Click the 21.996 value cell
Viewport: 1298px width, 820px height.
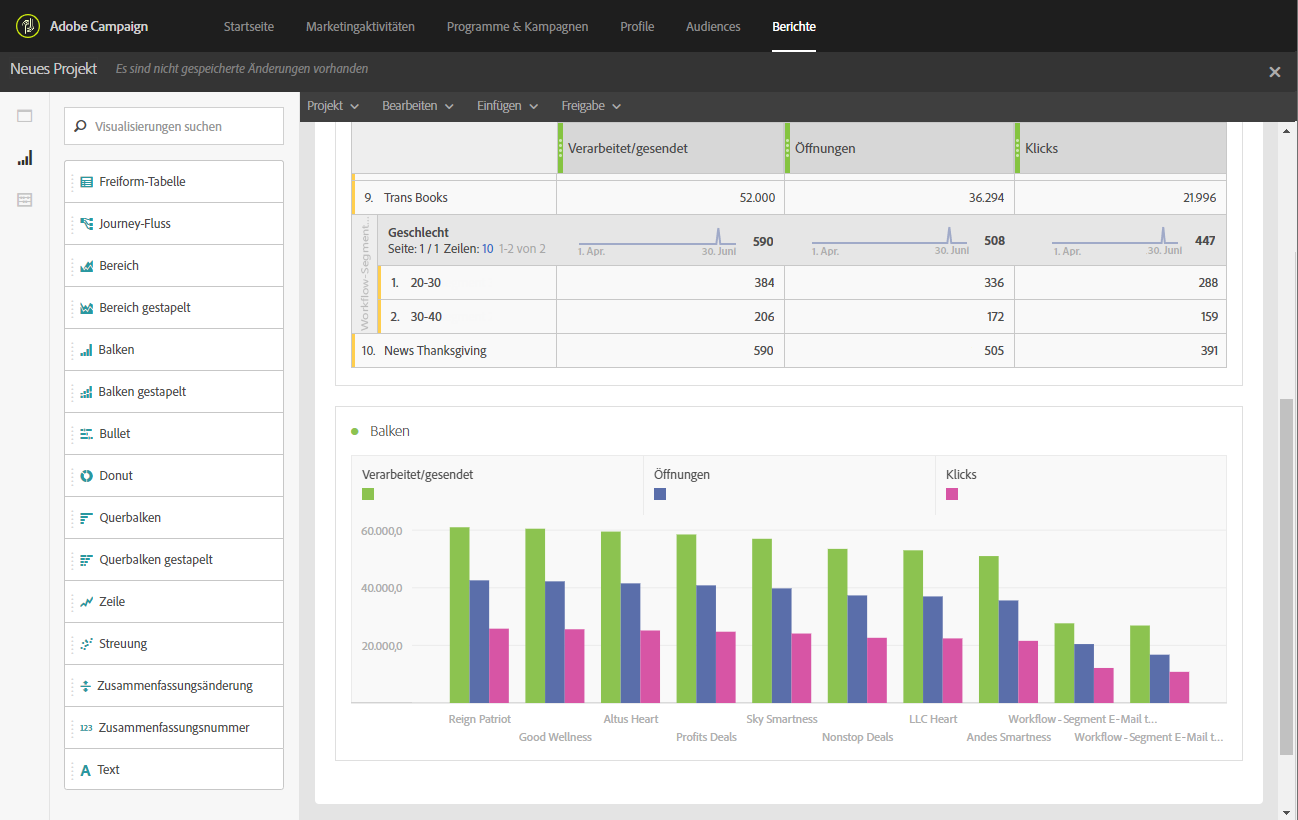point(1120,198)
